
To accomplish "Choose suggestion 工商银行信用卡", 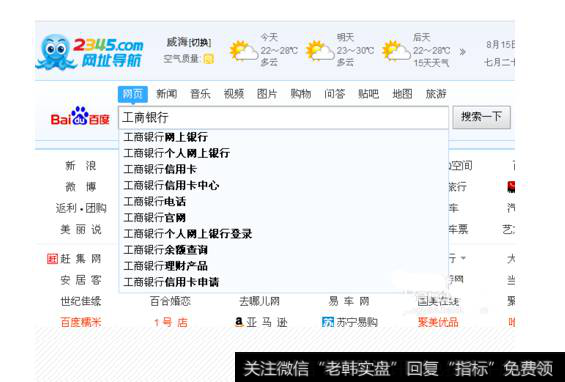I will 284,169.
